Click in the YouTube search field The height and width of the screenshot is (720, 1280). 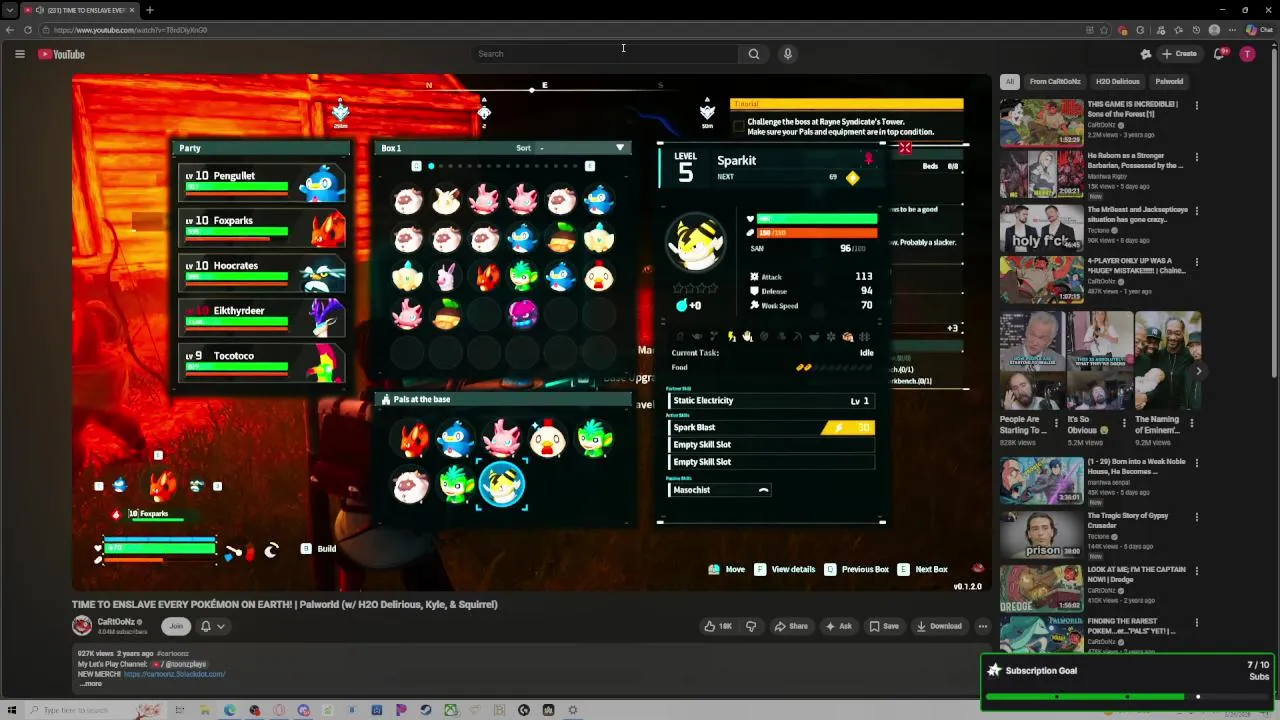[x=605, y=54]
